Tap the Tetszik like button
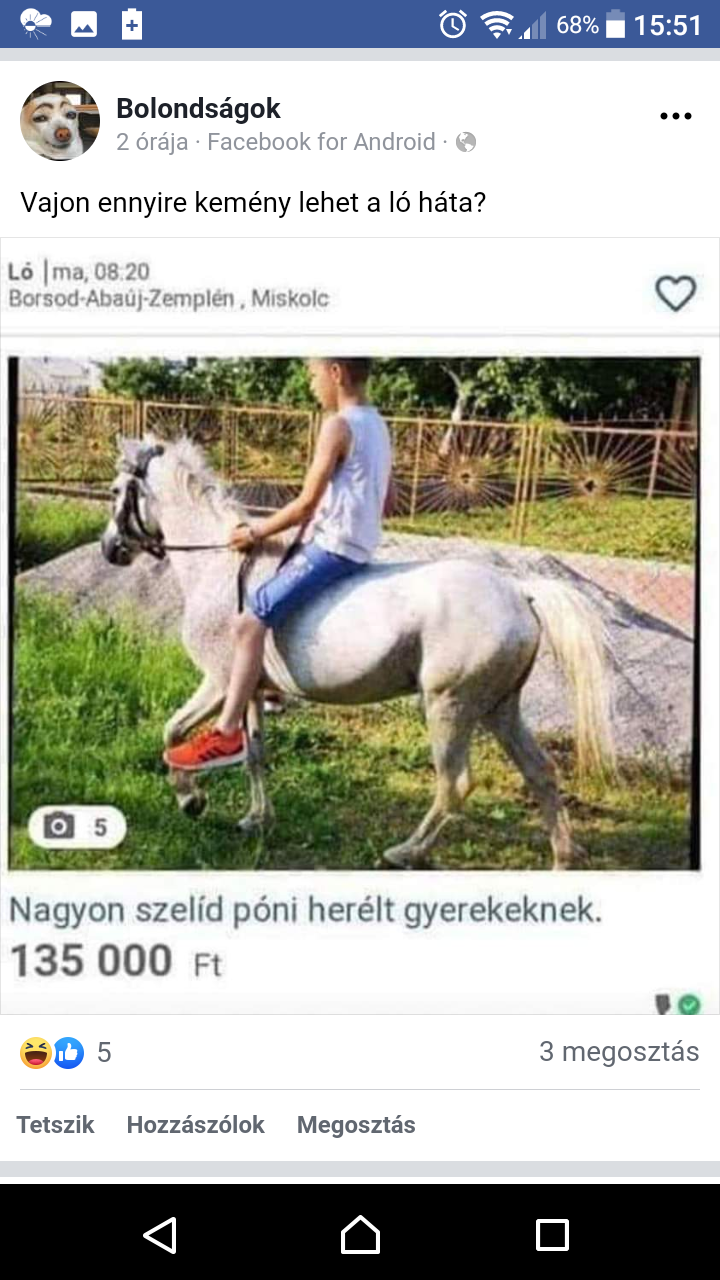Screen dimensions: 720x1280 (x=55, y=1125)
